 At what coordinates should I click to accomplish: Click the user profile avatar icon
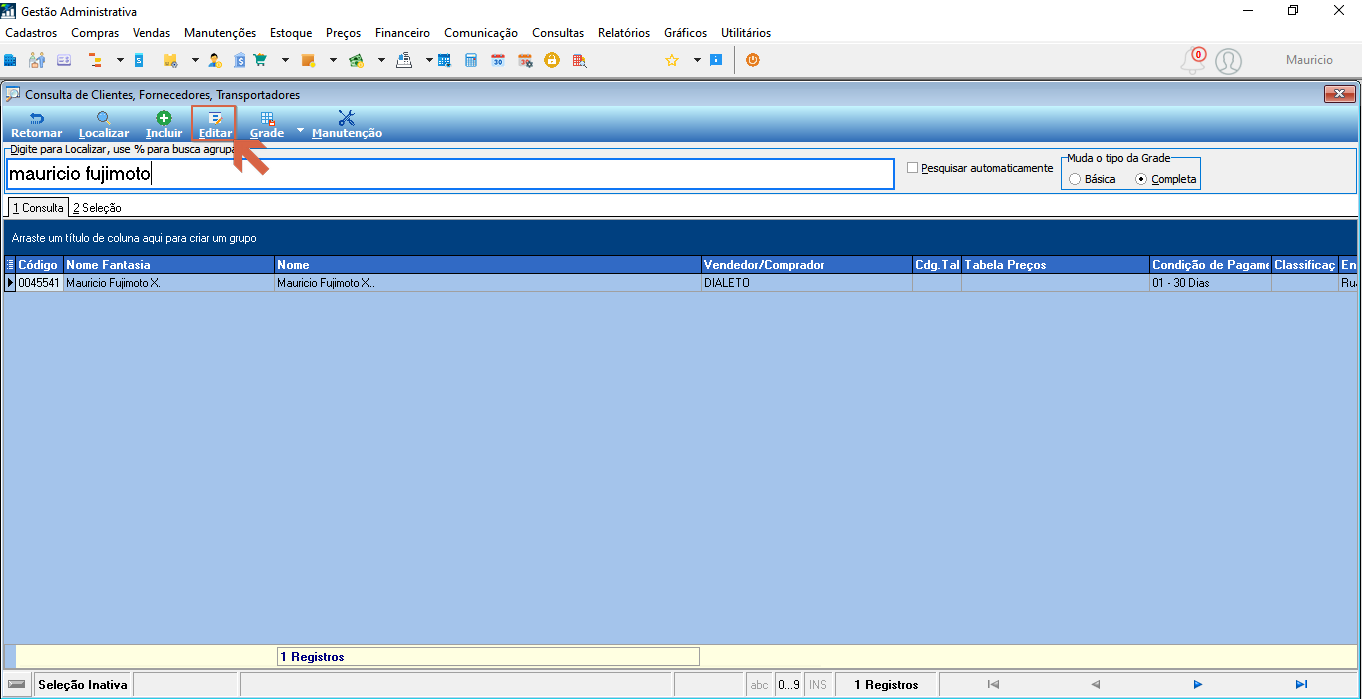point(1228,61)
